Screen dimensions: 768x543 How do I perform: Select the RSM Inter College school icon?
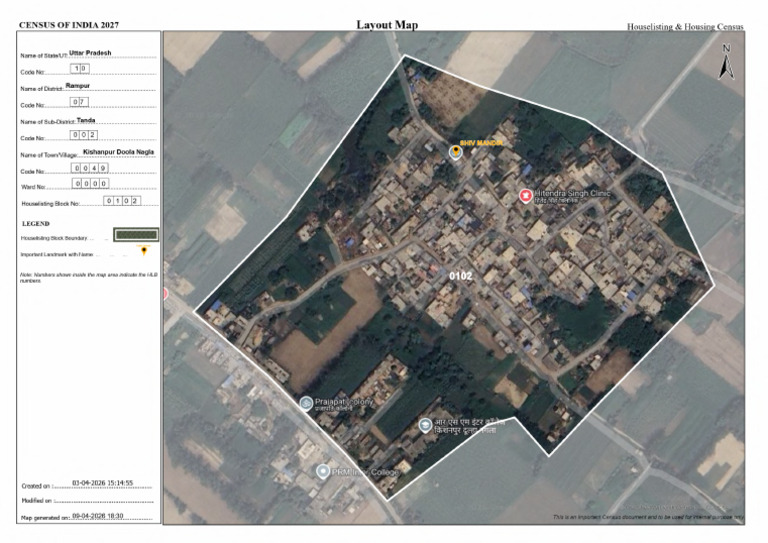pyautogui.click(x=425, y=425)
